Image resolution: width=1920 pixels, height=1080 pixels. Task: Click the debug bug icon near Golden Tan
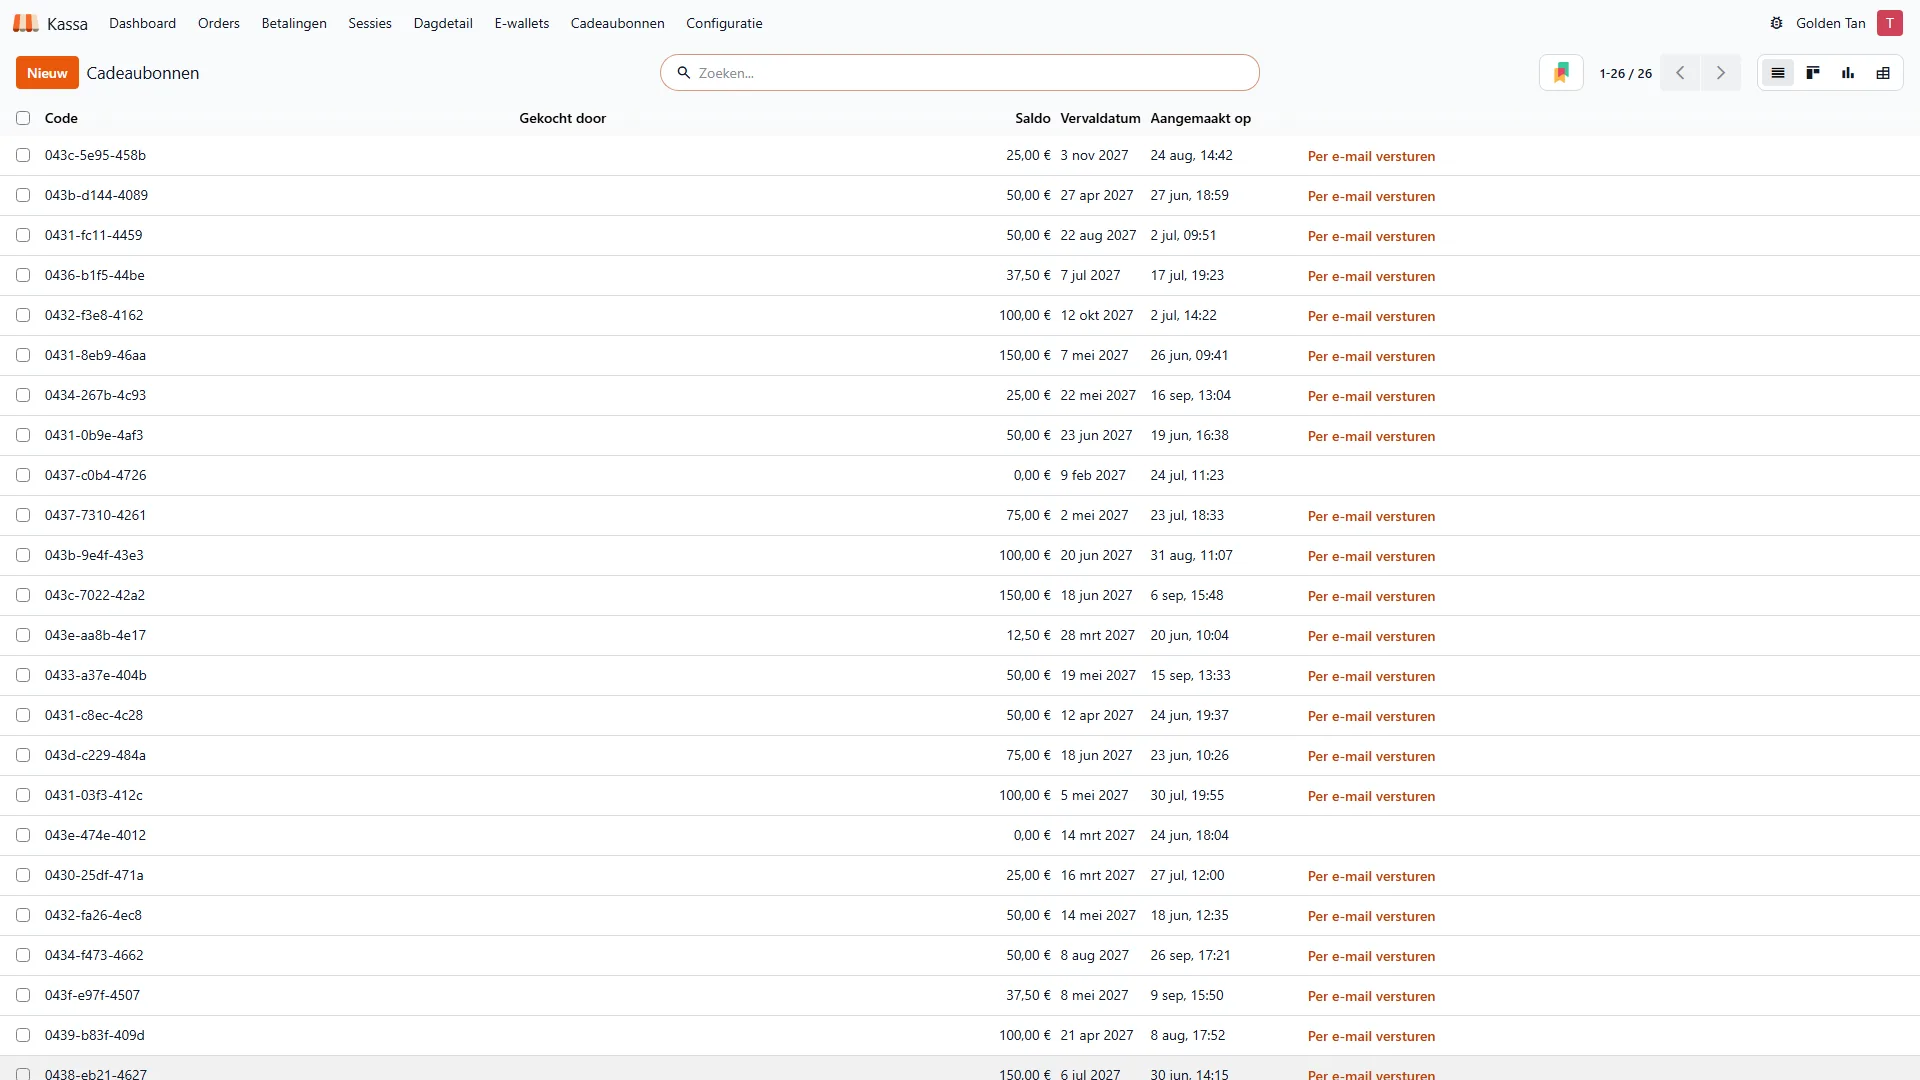[x=1776, y=23]
